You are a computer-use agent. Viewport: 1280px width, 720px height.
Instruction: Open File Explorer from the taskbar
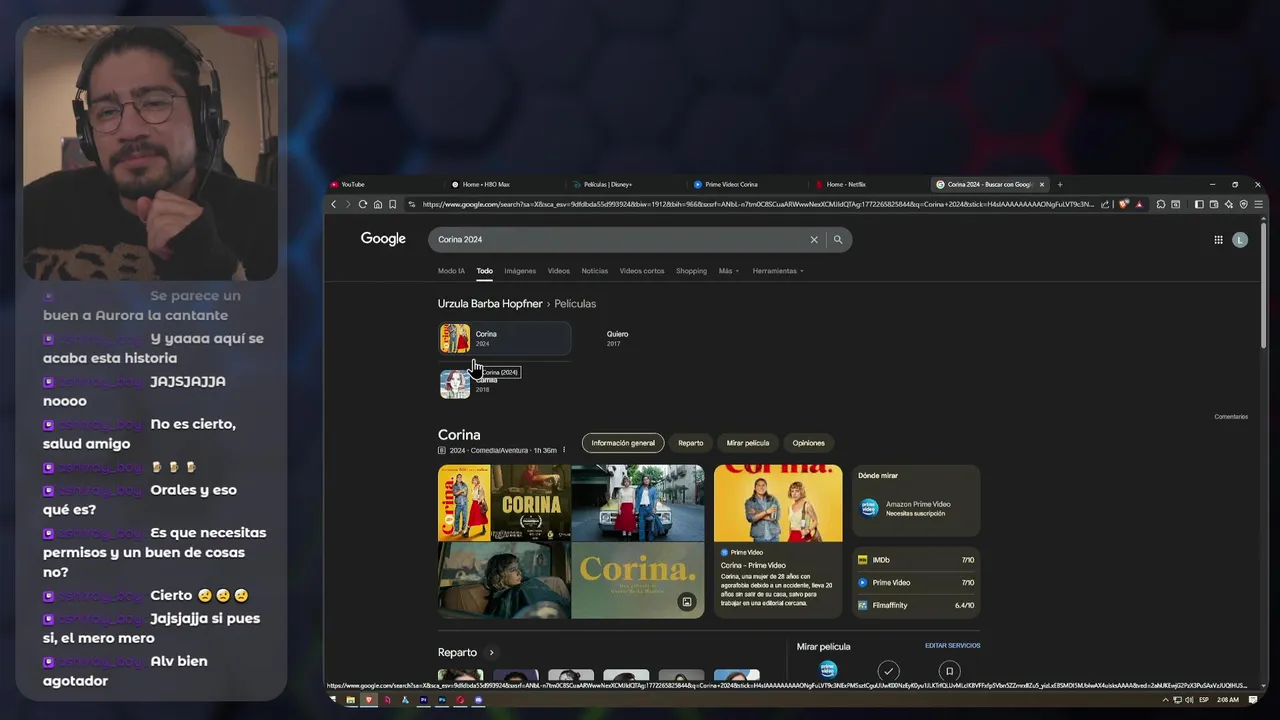[351, 700]
